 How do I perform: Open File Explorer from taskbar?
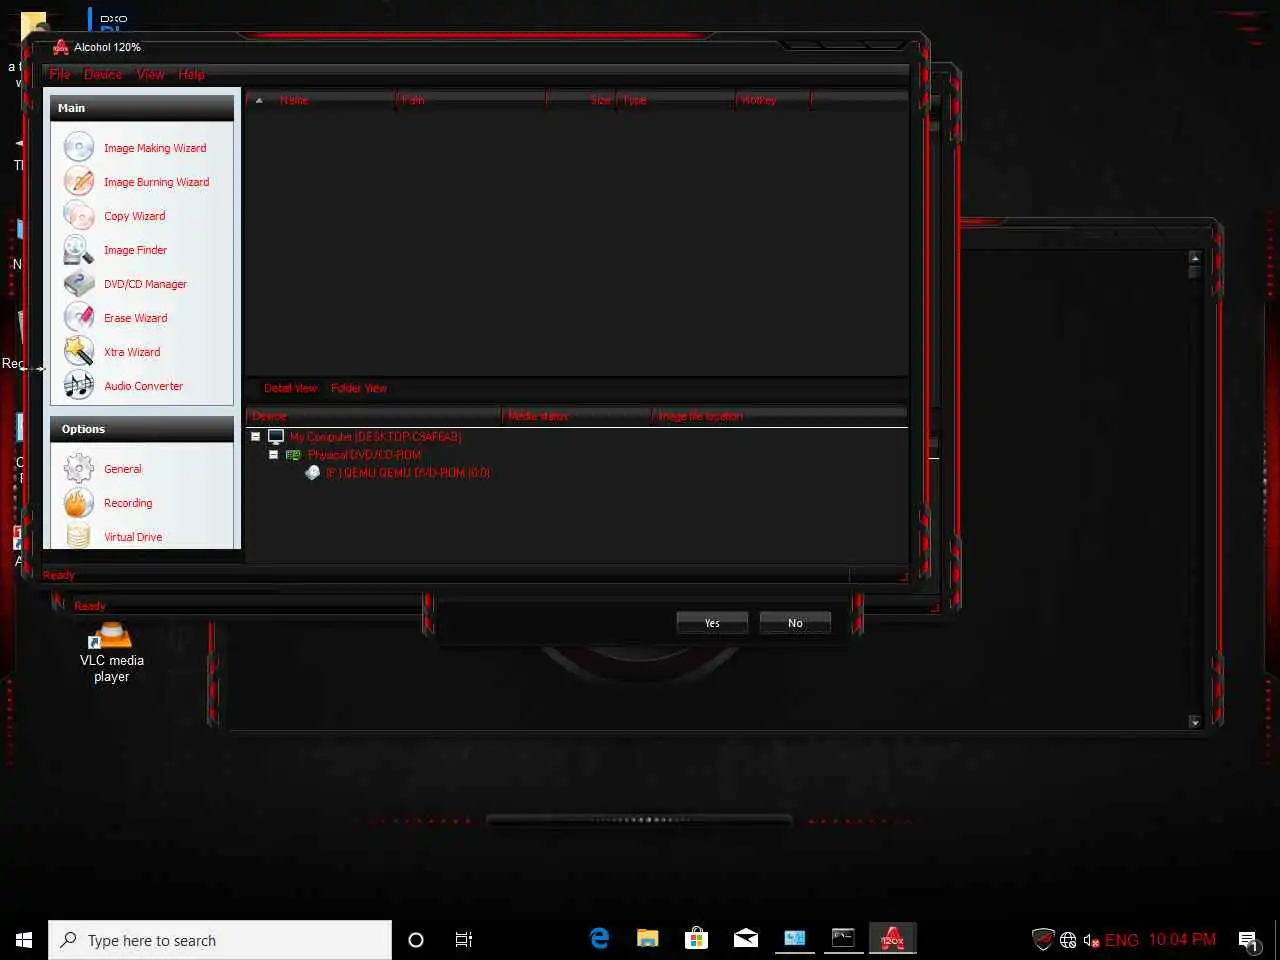[647, 938]
